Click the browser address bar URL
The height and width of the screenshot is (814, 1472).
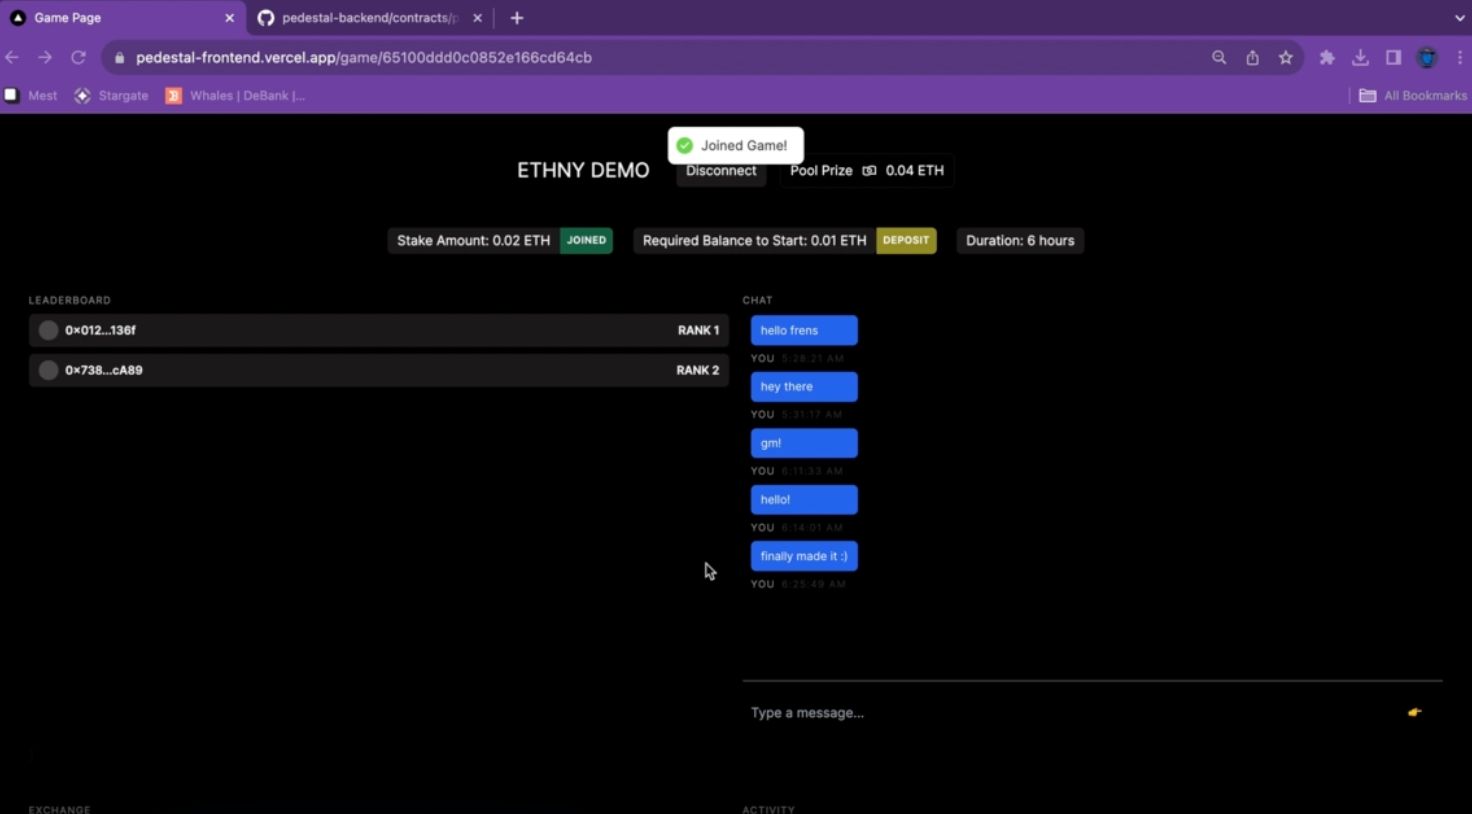(x=364, y=58)
